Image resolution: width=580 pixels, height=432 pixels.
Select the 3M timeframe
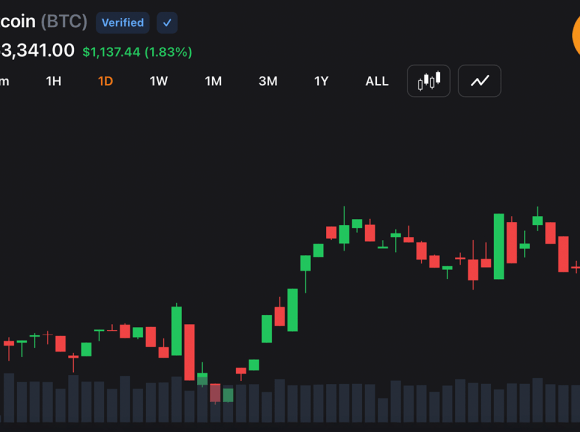(x=268, y=81)
